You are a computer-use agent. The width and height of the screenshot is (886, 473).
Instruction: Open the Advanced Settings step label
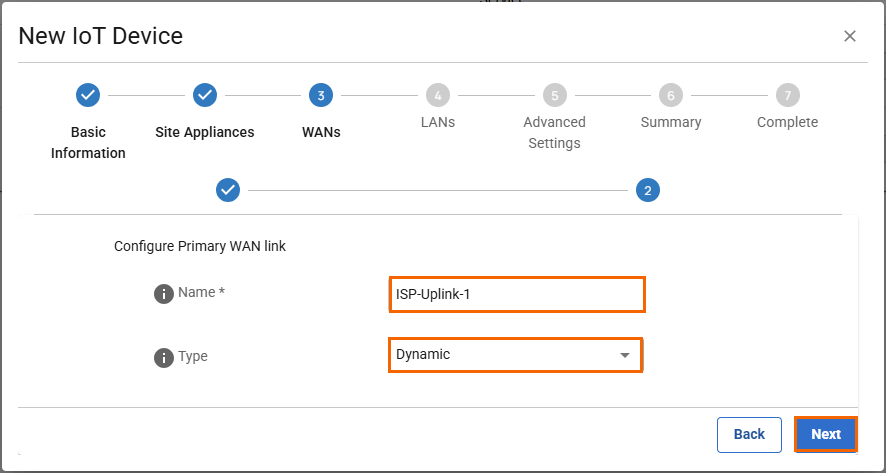click(x=554, y=132)
